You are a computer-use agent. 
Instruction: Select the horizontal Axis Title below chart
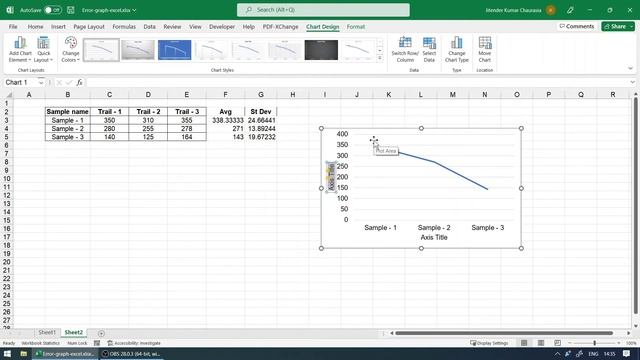point(434,238)
